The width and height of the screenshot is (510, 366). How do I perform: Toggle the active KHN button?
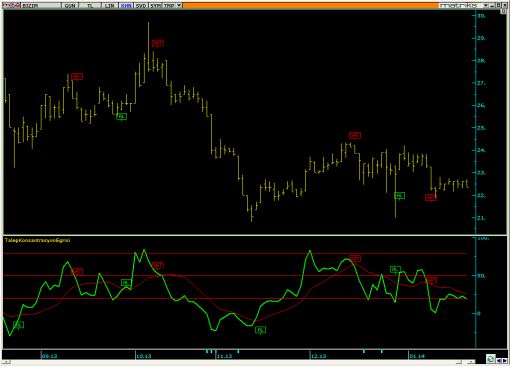(x=126, y=5)
